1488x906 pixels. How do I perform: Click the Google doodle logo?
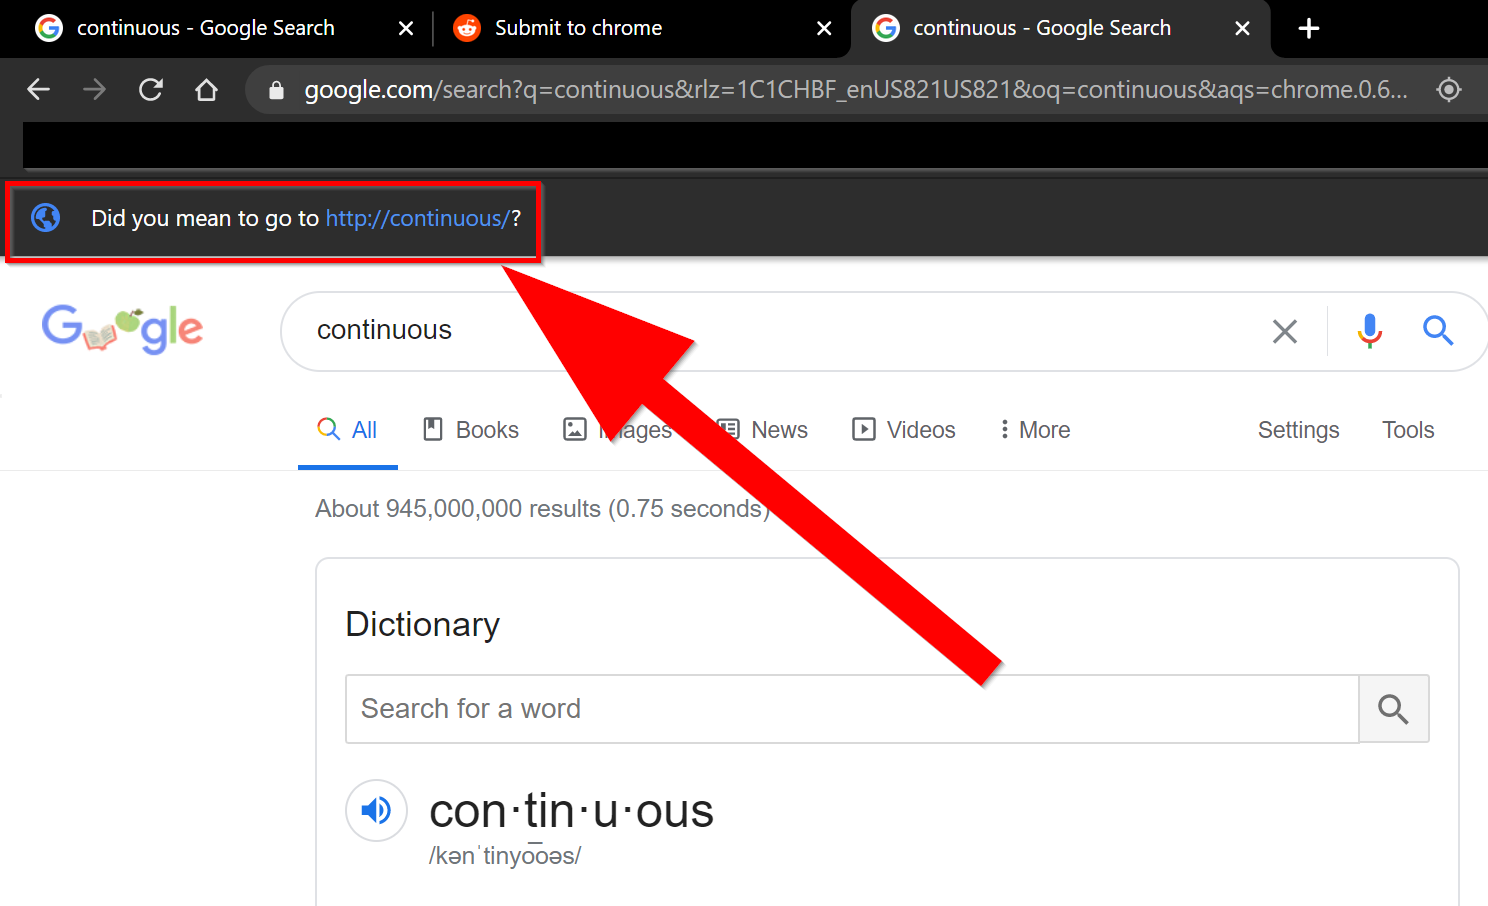pyautogui.click(x=122, y=329)
